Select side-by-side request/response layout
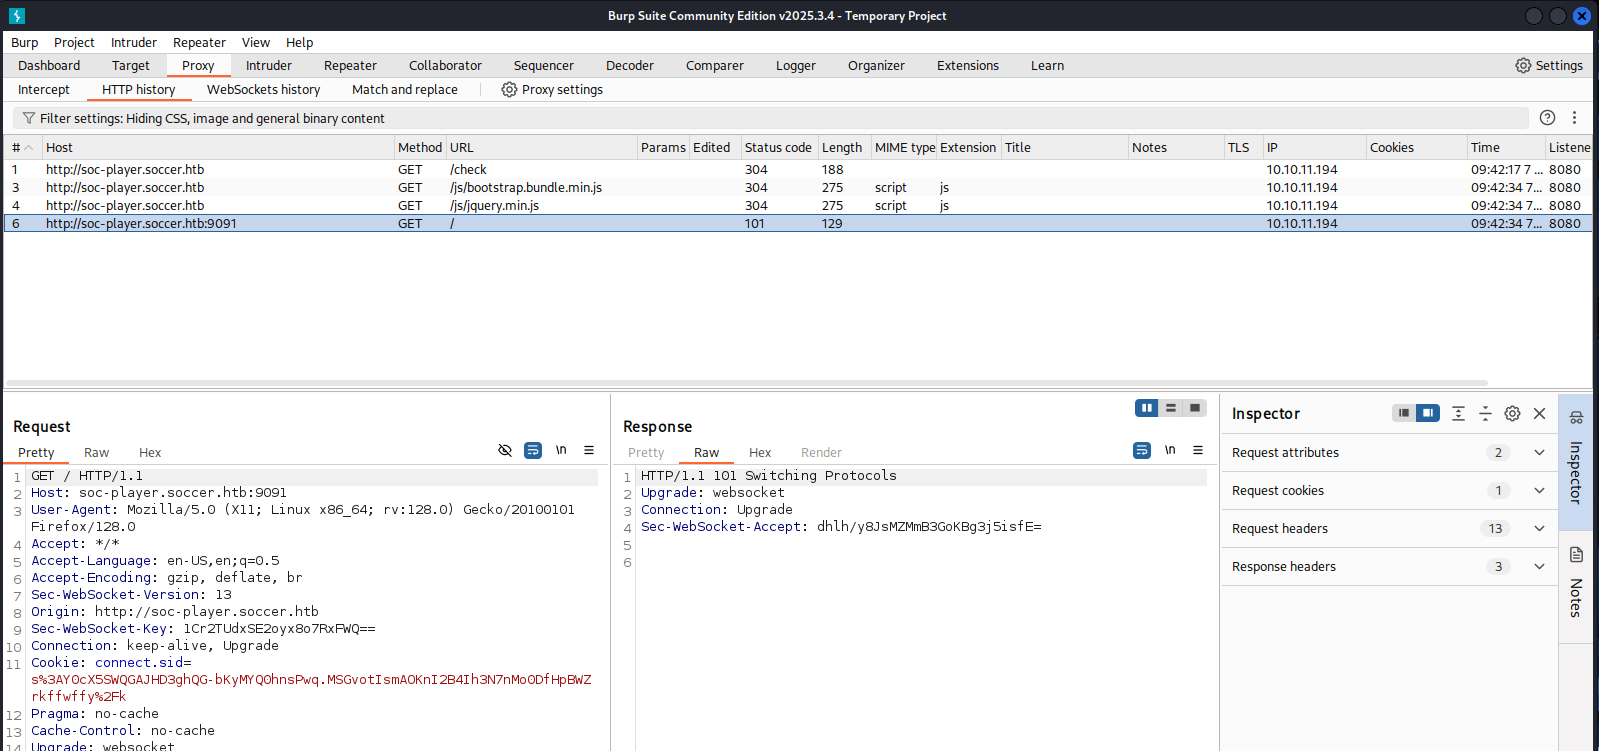This screenshot has height=751, width=1599. [x=1147, y=408]
